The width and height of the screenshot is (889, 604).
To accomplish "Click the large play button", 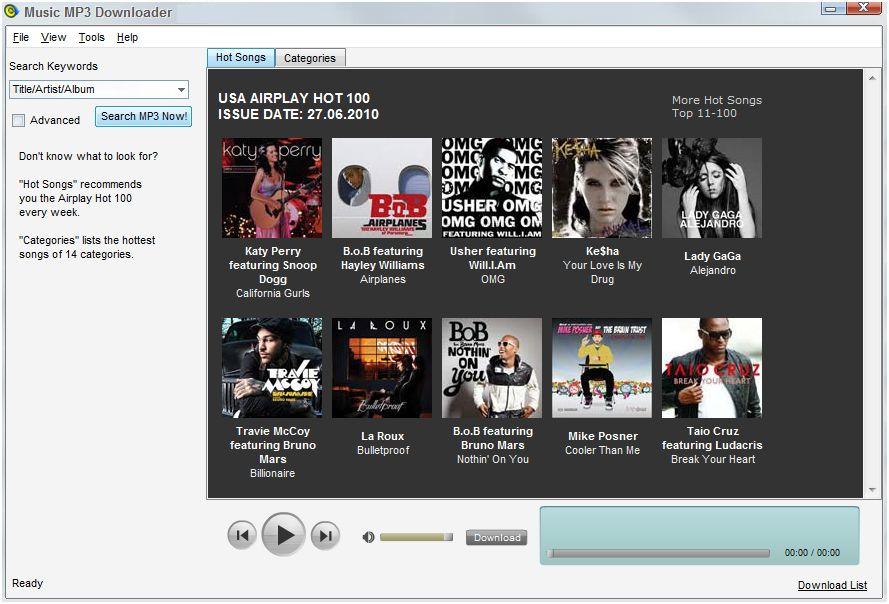I will (x=283, y=535).
